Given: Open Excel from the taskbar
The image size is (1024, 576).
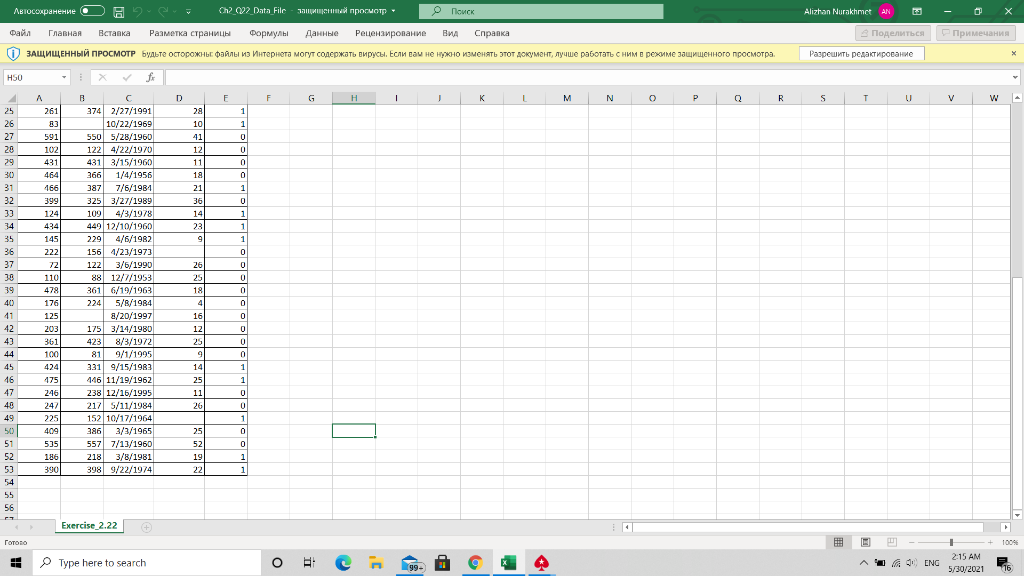Looking at the screenshot, I should 508,563.
